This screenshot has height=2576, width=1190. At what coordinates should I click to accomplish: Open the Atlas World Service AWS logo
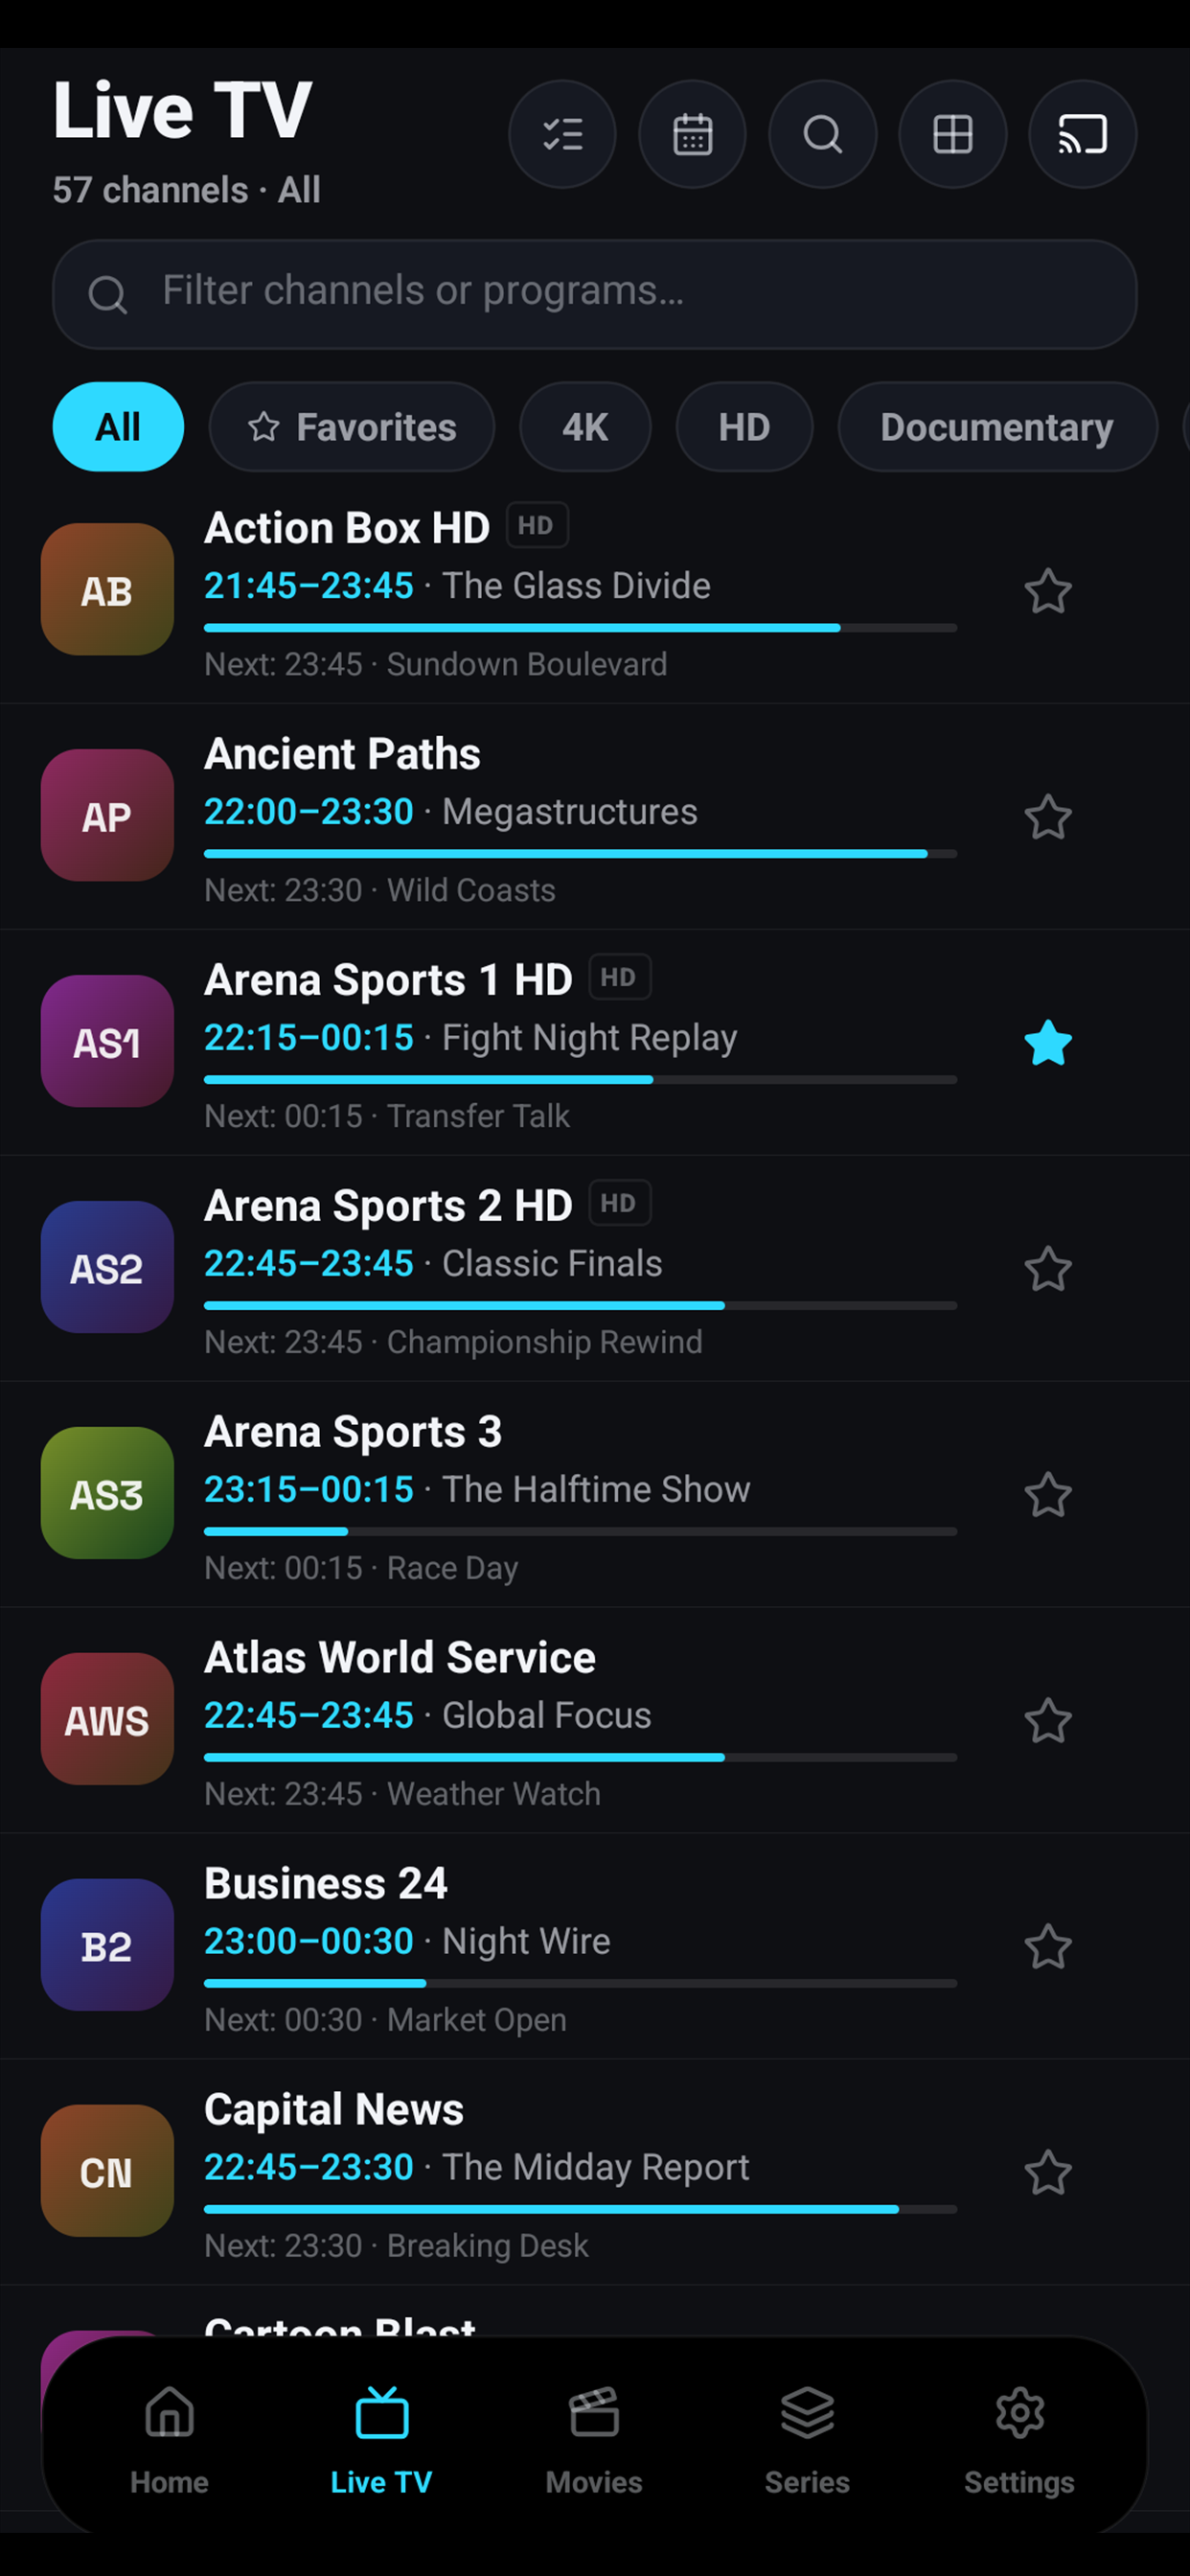tap(107, 1719)
